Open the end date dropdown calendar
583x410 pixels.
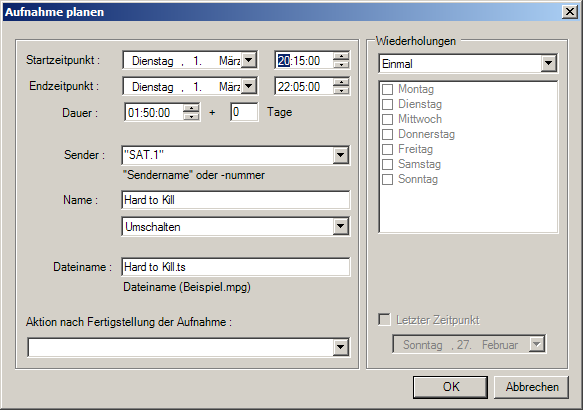(x=248, y=86)
